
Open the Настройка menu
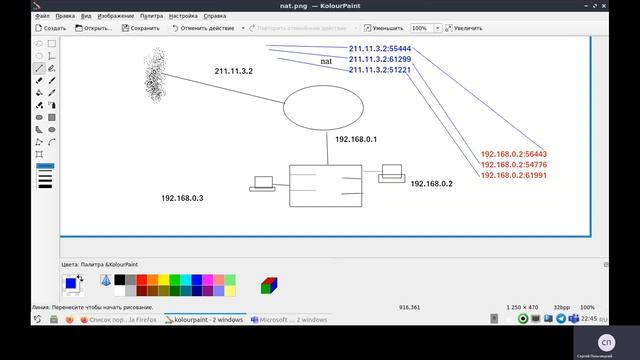click(x=183, y=16)
